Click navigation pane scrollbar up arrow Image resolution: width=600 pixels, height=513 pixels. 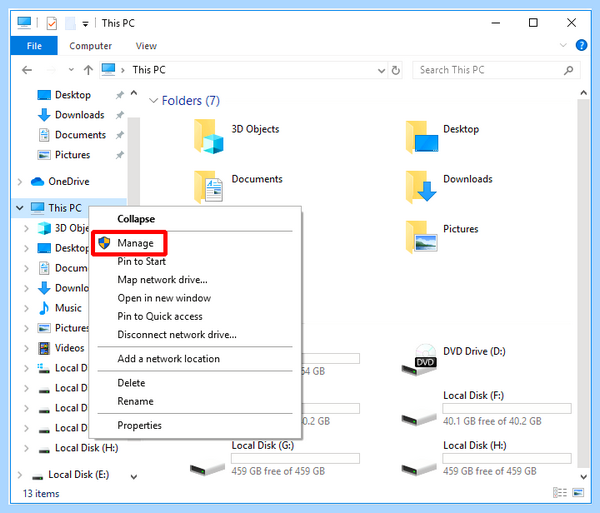[134, 93]
